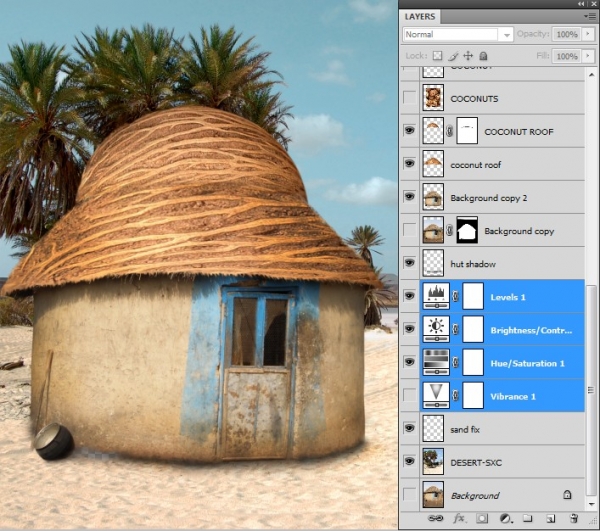Image resolution: width=600 pixels, height=531 pixels.
Task: Hide the Background copy 2 layer
Action: pos(409,197)
